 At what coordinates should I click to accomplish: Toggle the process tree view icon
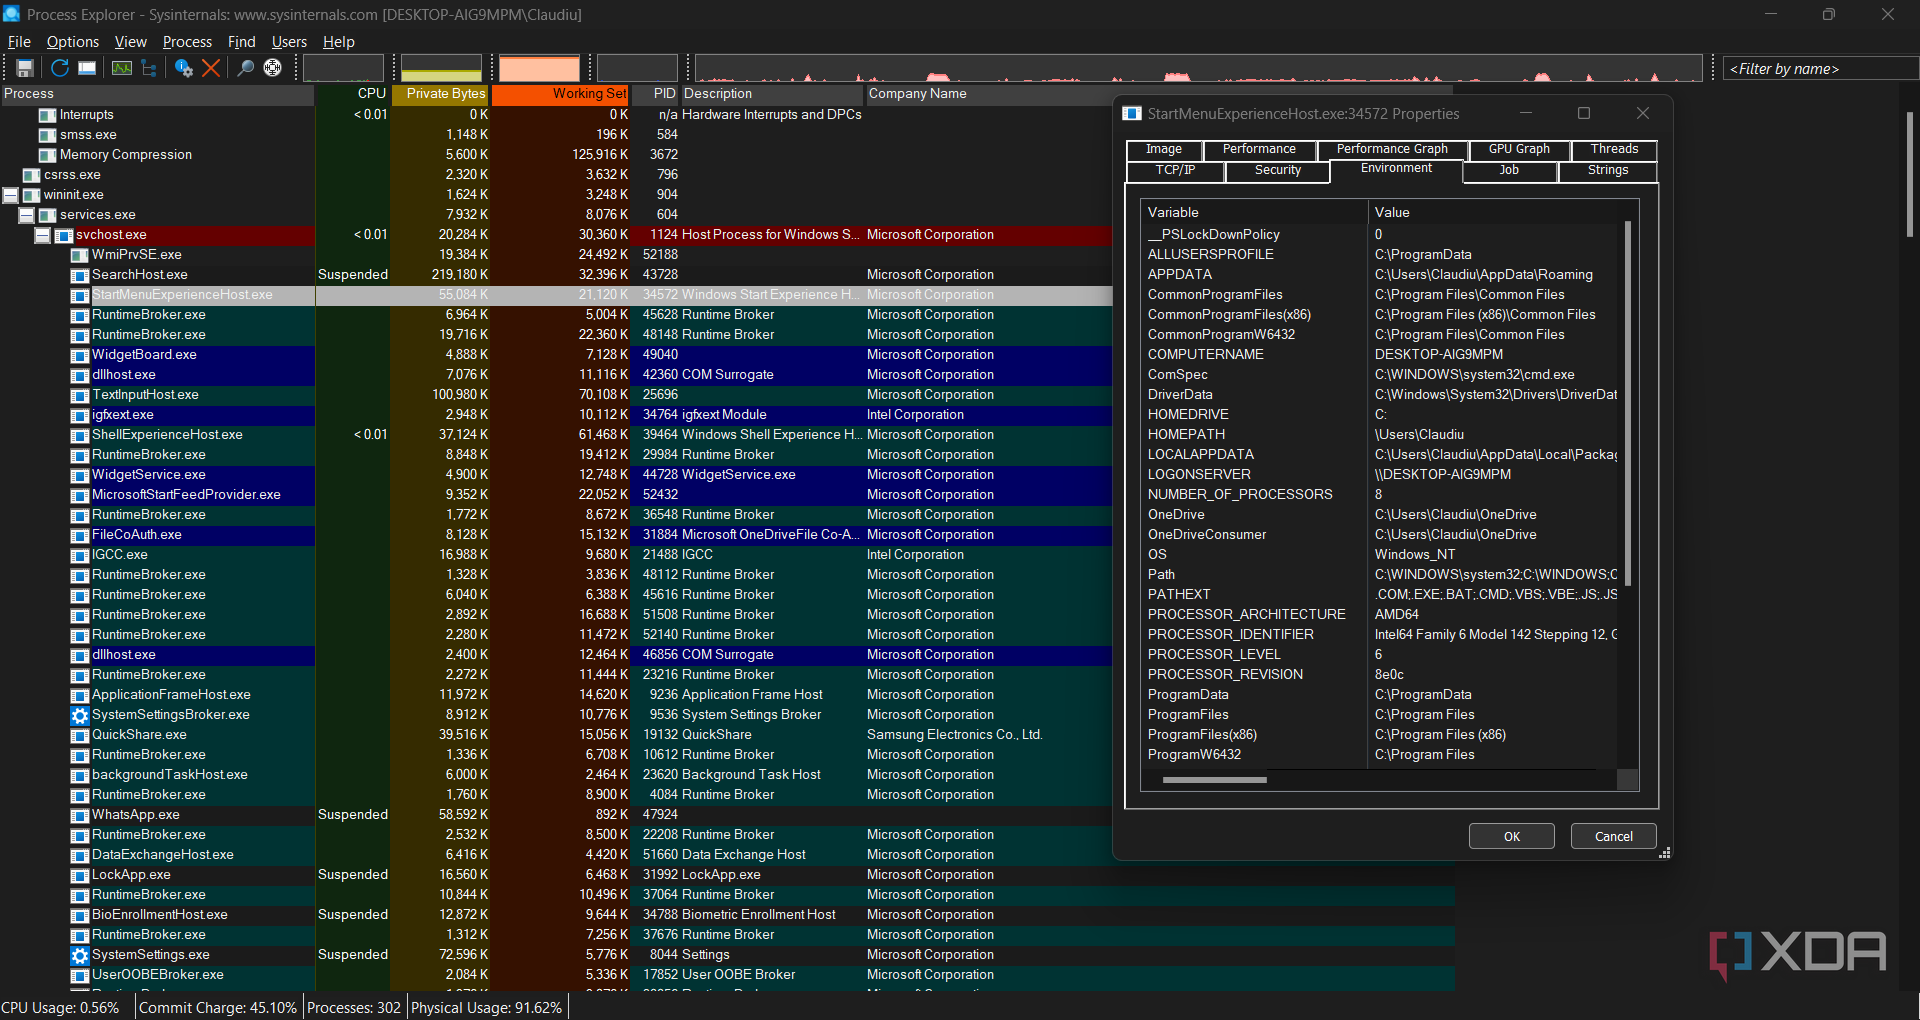[149, 68]
